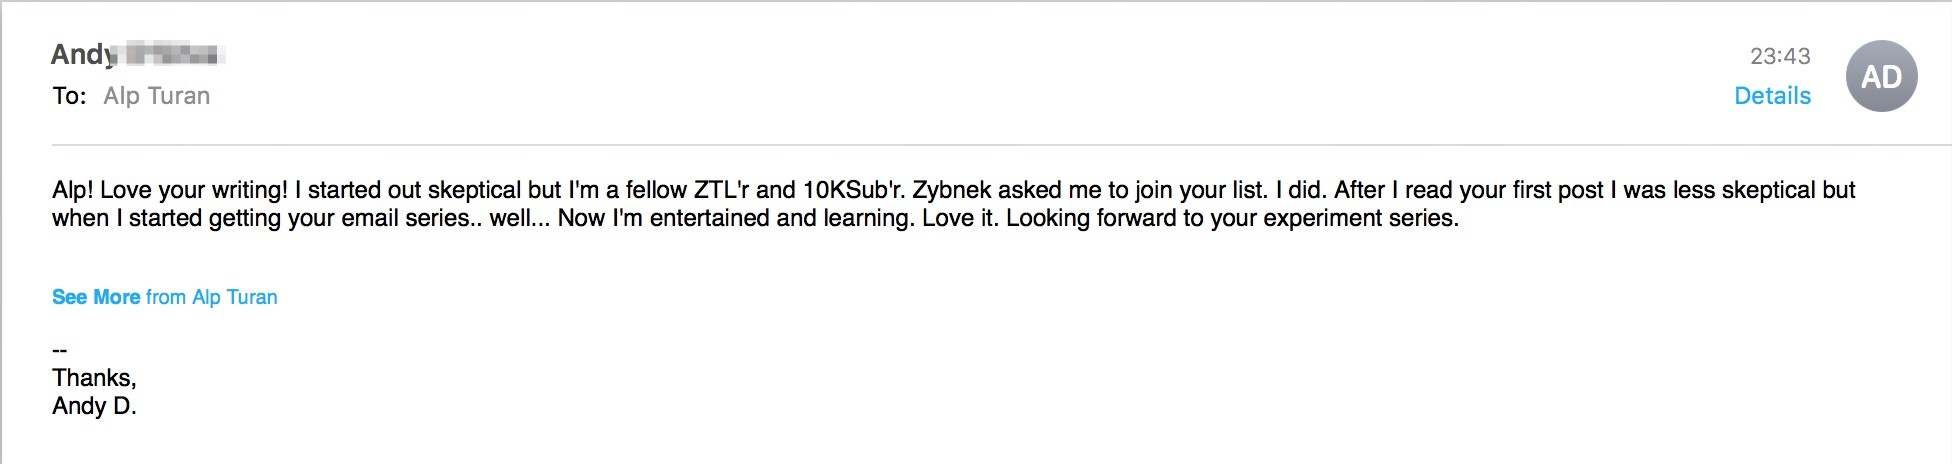The width and height of the screenshot is (1952, 464).
Task: Click the See More link
Action: pos(96,297)
